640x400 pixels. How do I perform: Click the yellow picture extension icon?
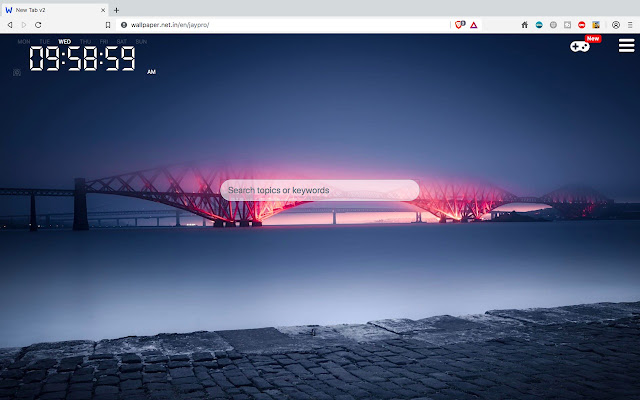(596, 25)
